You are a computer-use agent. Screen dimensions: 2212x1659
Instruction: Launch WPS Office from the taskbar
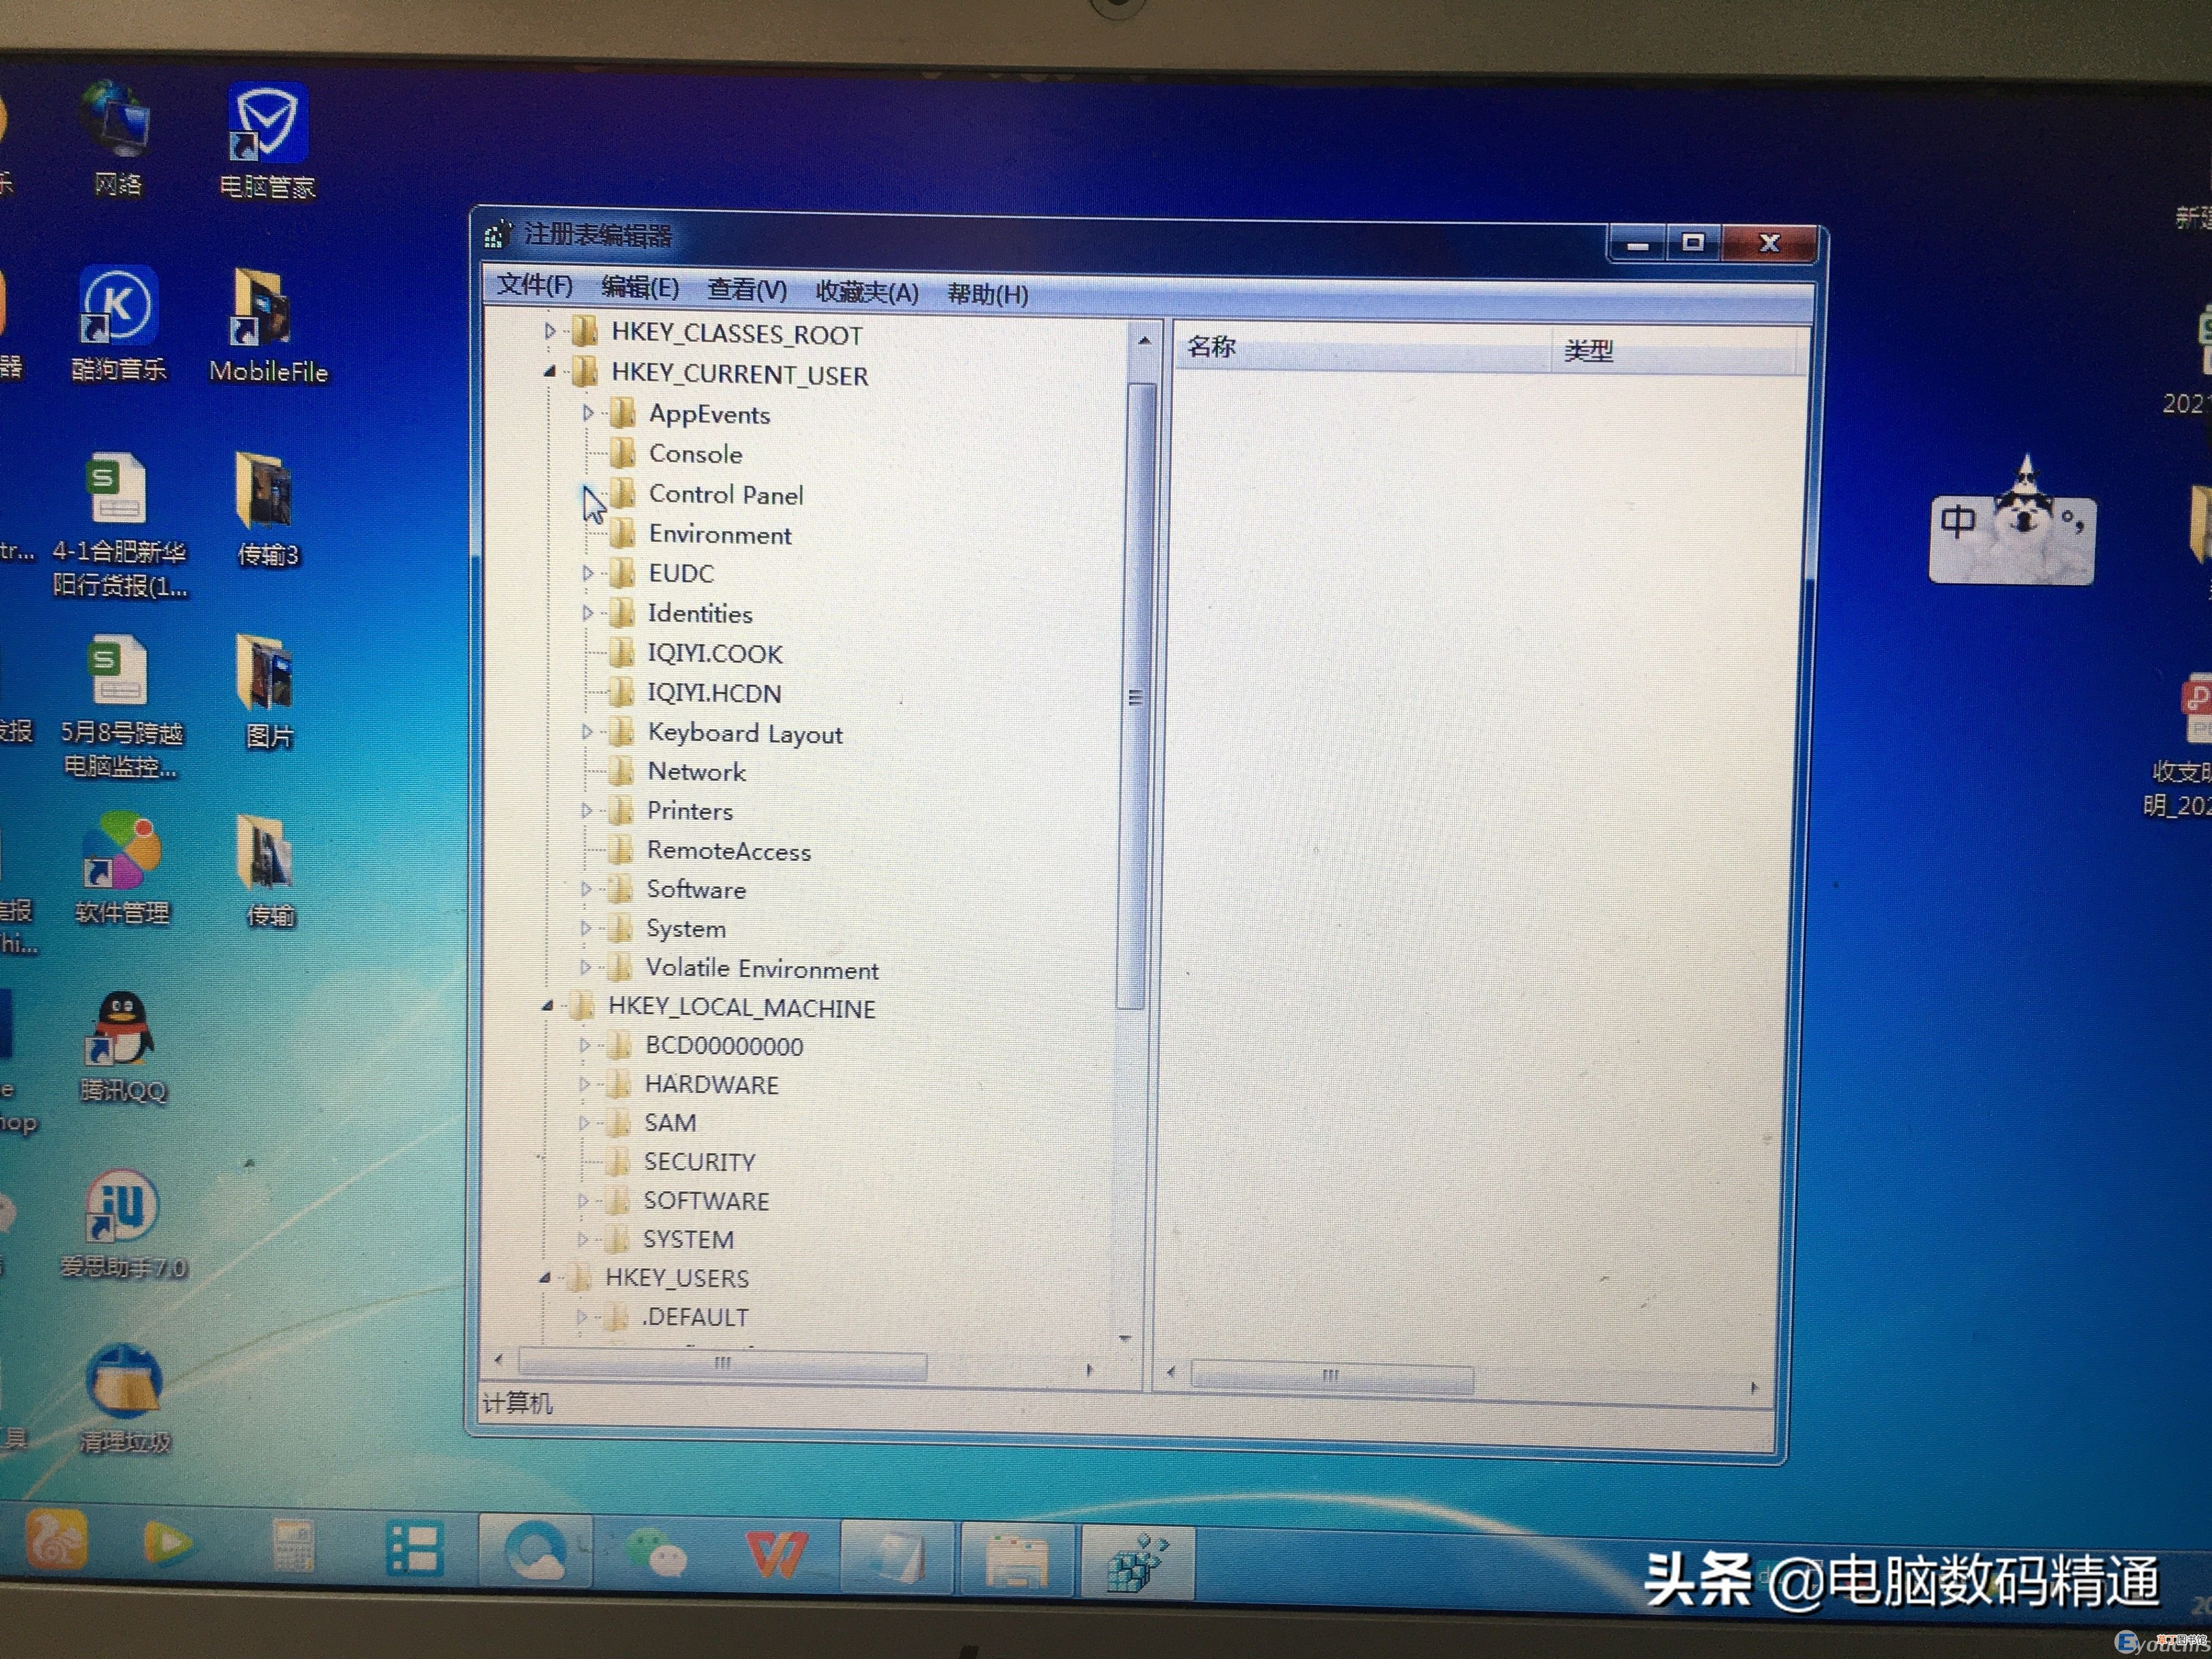[x=777, y=1555]
